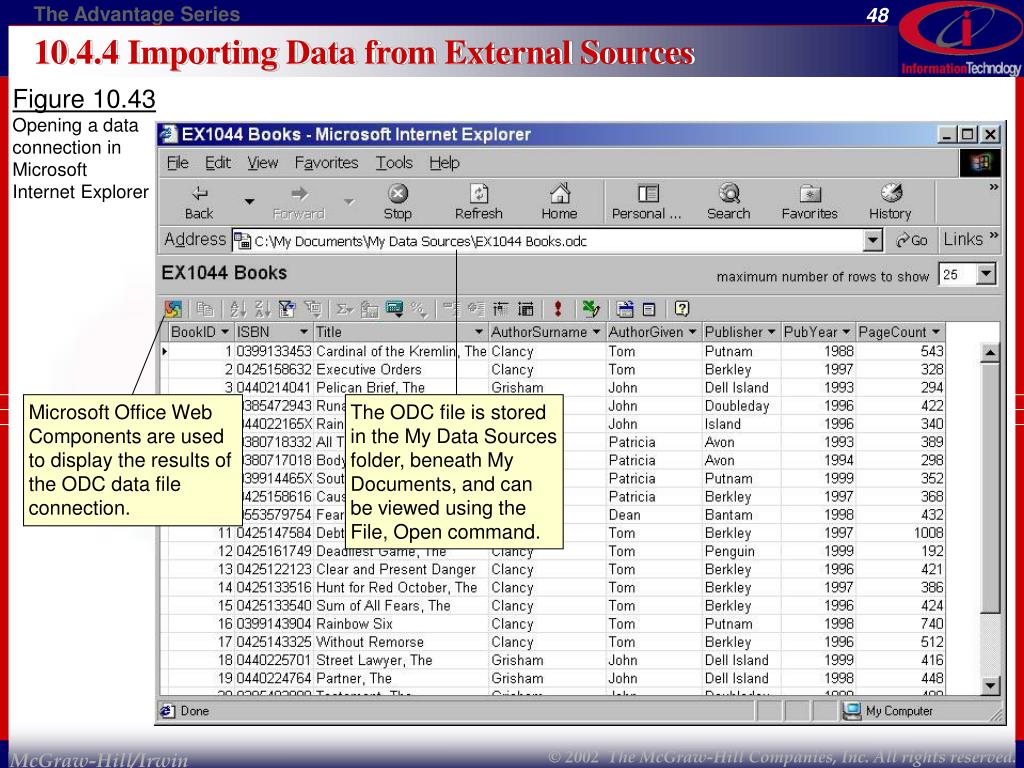Screen dimensions: 1024x768
Task: Select the 'Rainbow Six' title cell
Action: [x=401, y=624]
